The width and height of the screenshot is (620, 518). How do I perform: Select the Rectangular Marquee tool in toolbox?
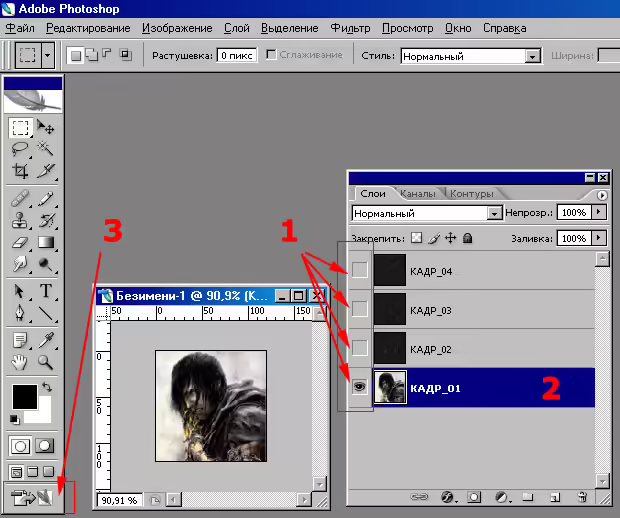(x=20, y=128)
